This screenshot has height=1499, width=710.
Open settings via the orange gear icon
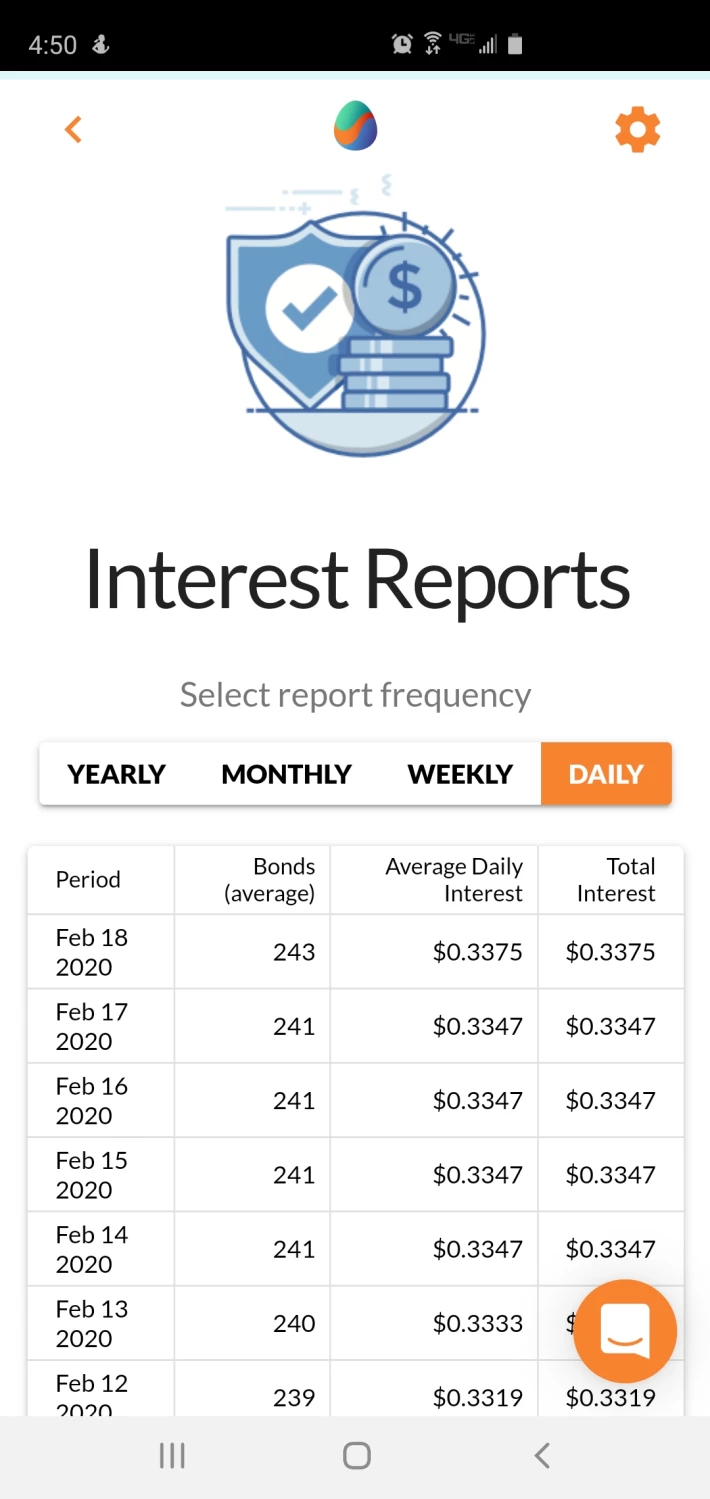point(637,130)
